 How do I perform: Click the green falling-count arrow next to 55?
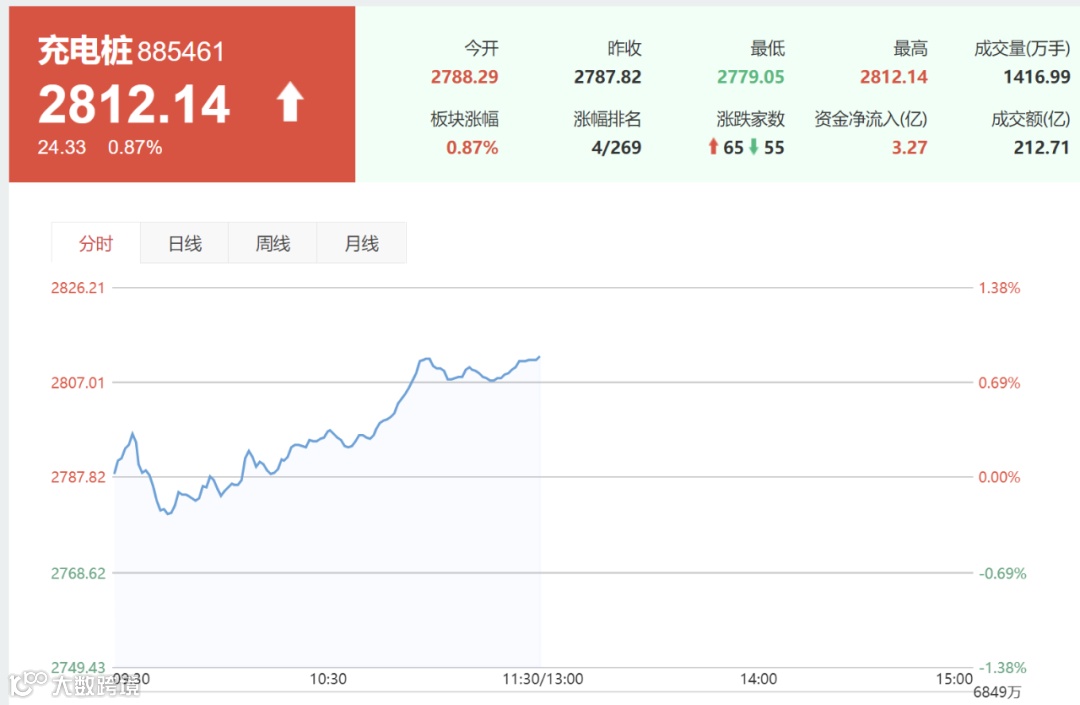[x=754, y=147]
